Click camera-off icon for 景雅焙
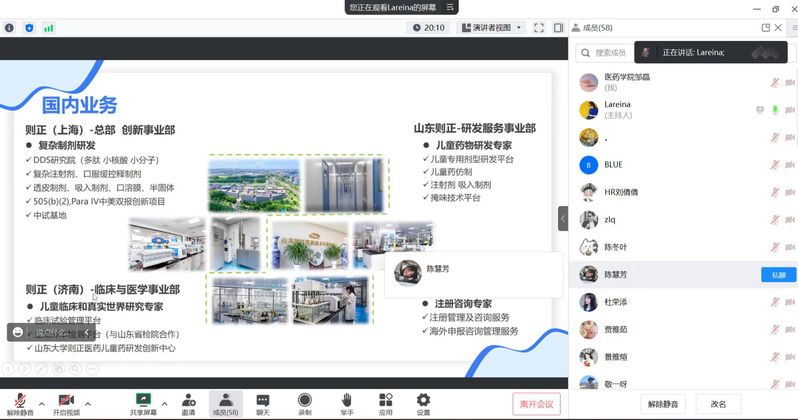This screenshot has width=798, height=420. (x=790, y=357)
